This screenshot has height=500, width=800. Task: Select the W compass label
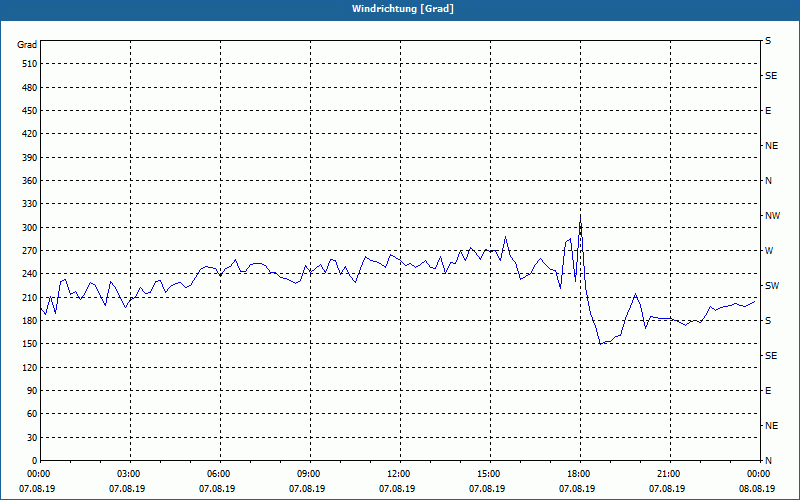[769, 251]
